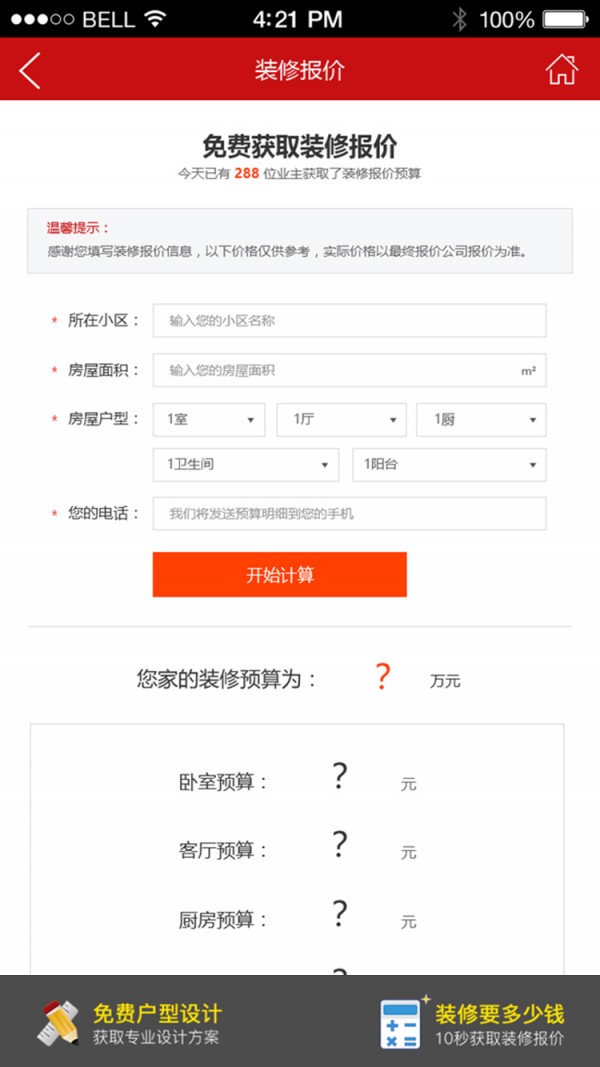
Task: Tap the orange question mark total budget
Action: coord(382,678)
